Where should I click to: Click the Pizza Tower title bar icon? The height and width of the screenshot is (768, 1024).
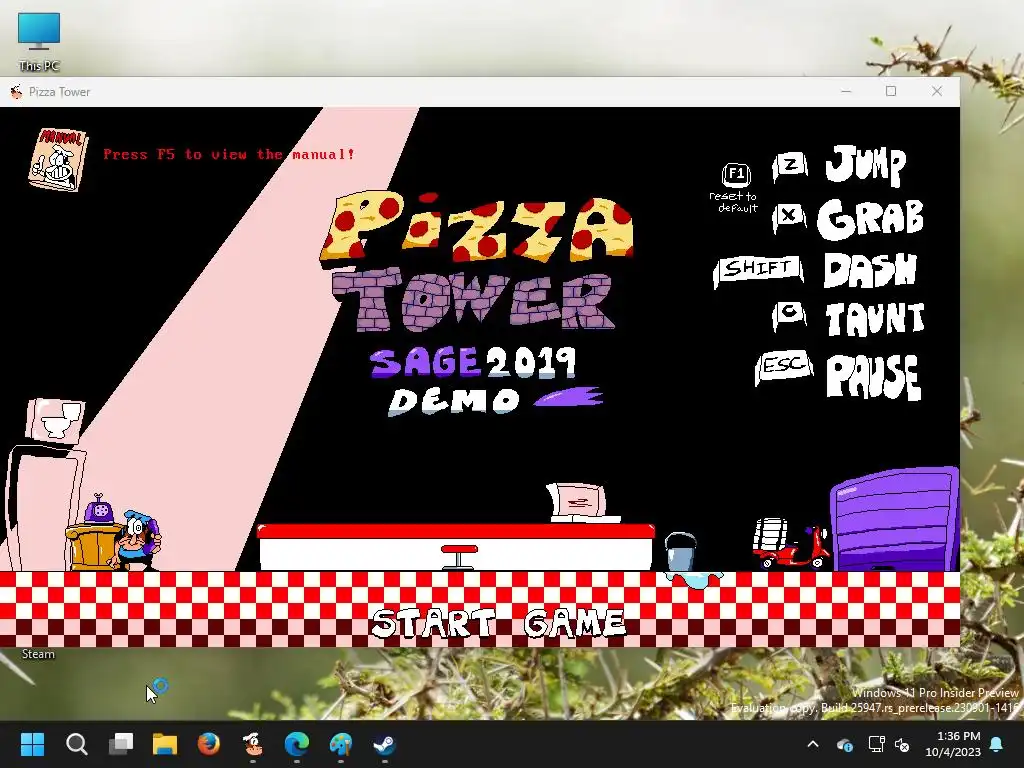(16, 91)
